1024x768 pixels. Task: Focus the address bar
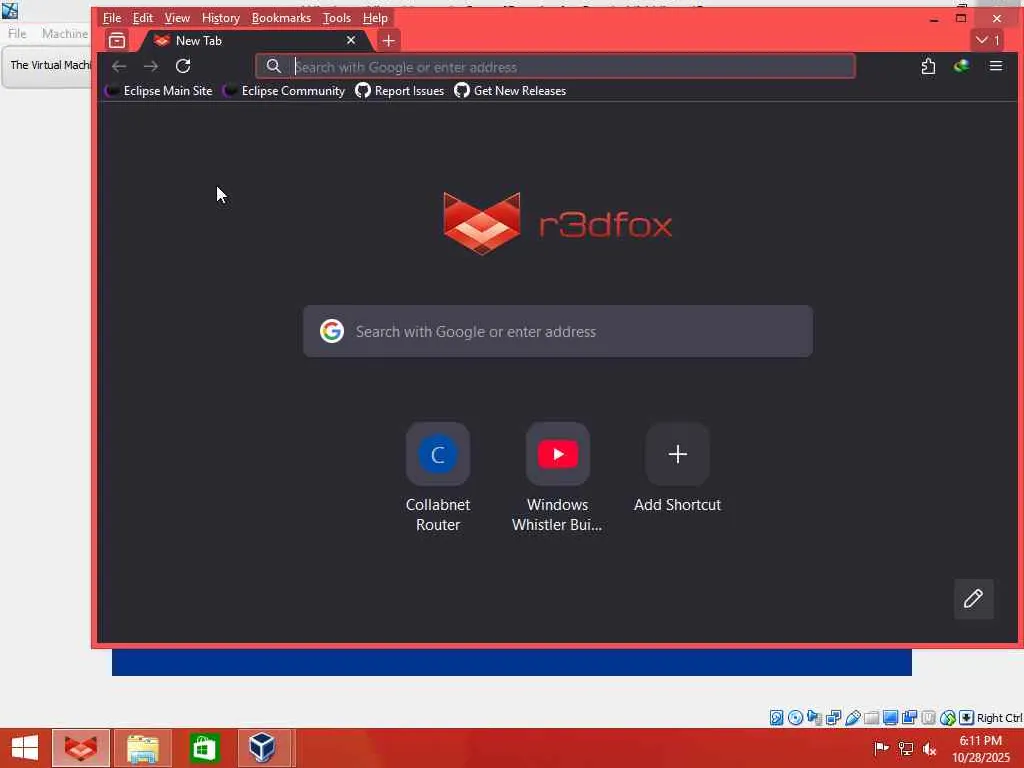click(x=556, y=67)
